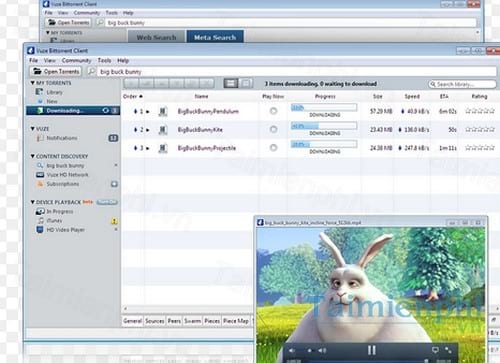
Task: Click the warning icon beside iTunes
Action: [114, 221]
